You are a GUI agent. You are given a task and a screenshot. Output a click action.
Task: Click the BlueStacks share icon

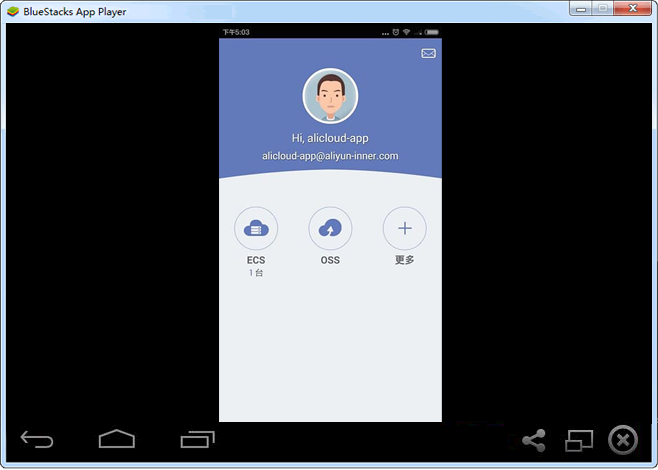[534, 440]
